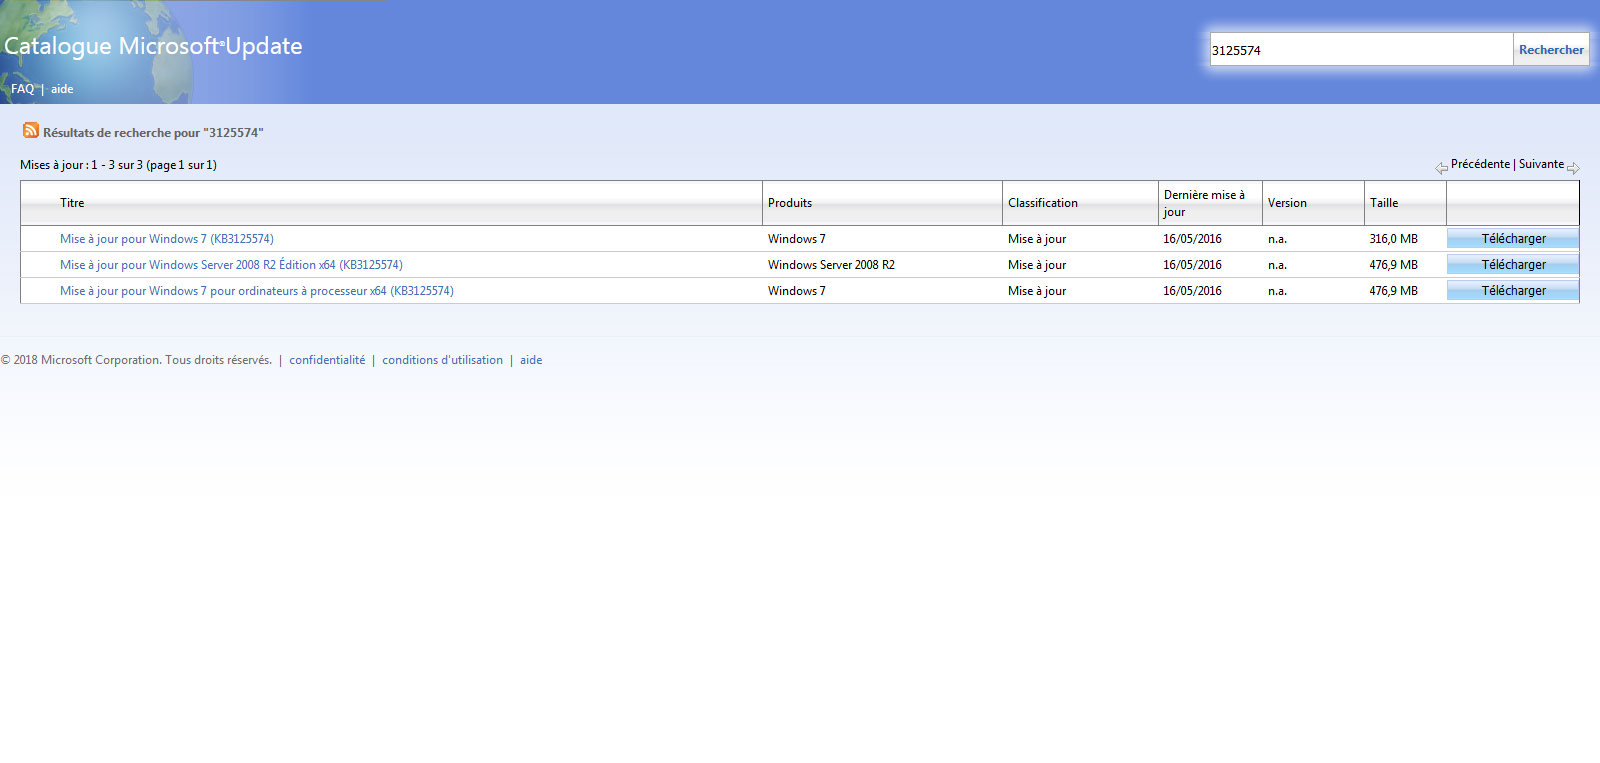This screenshot has width=1600, height=763.
Task: Open update for Windows 7 x64 processors
Action: (x=257, y=291)
